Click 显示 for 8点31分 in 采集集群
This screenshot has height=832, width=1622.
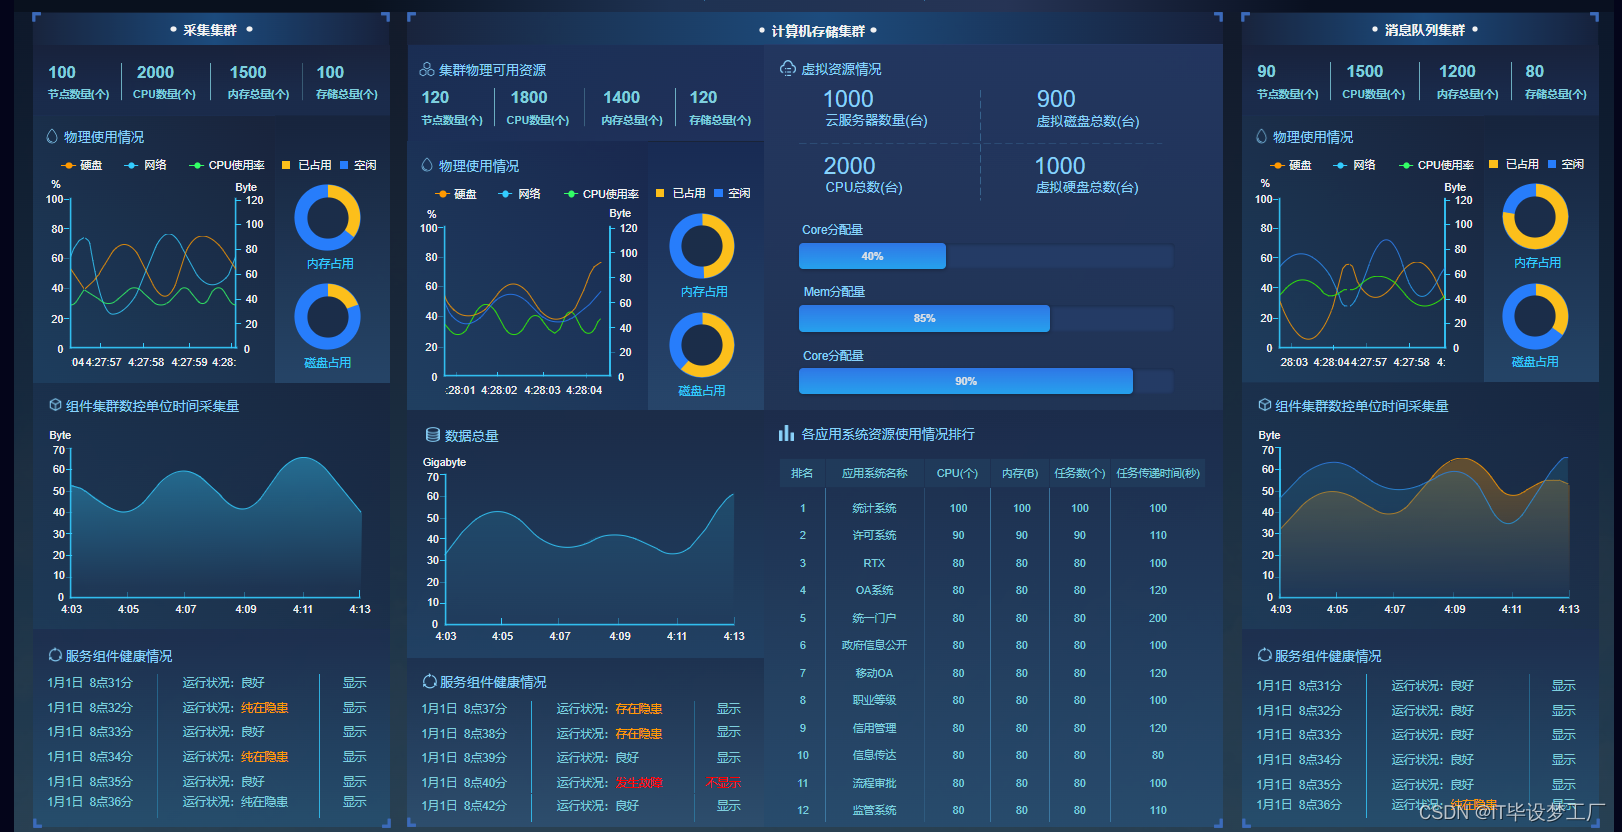pyautogui.click(x=355, y=683)
